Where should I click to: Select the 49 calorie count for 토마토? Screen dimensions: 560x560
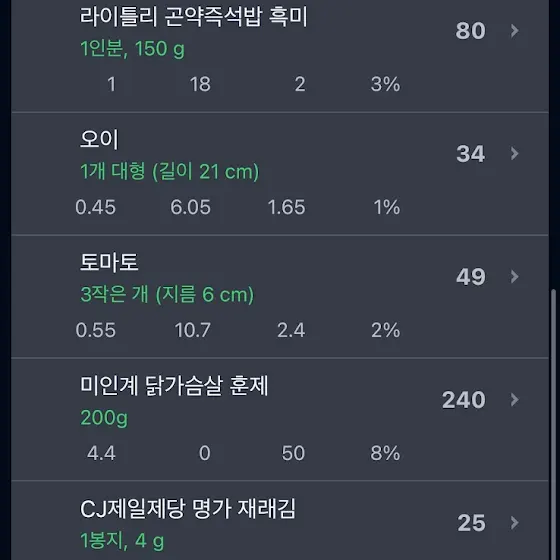[x=470, y=276]
